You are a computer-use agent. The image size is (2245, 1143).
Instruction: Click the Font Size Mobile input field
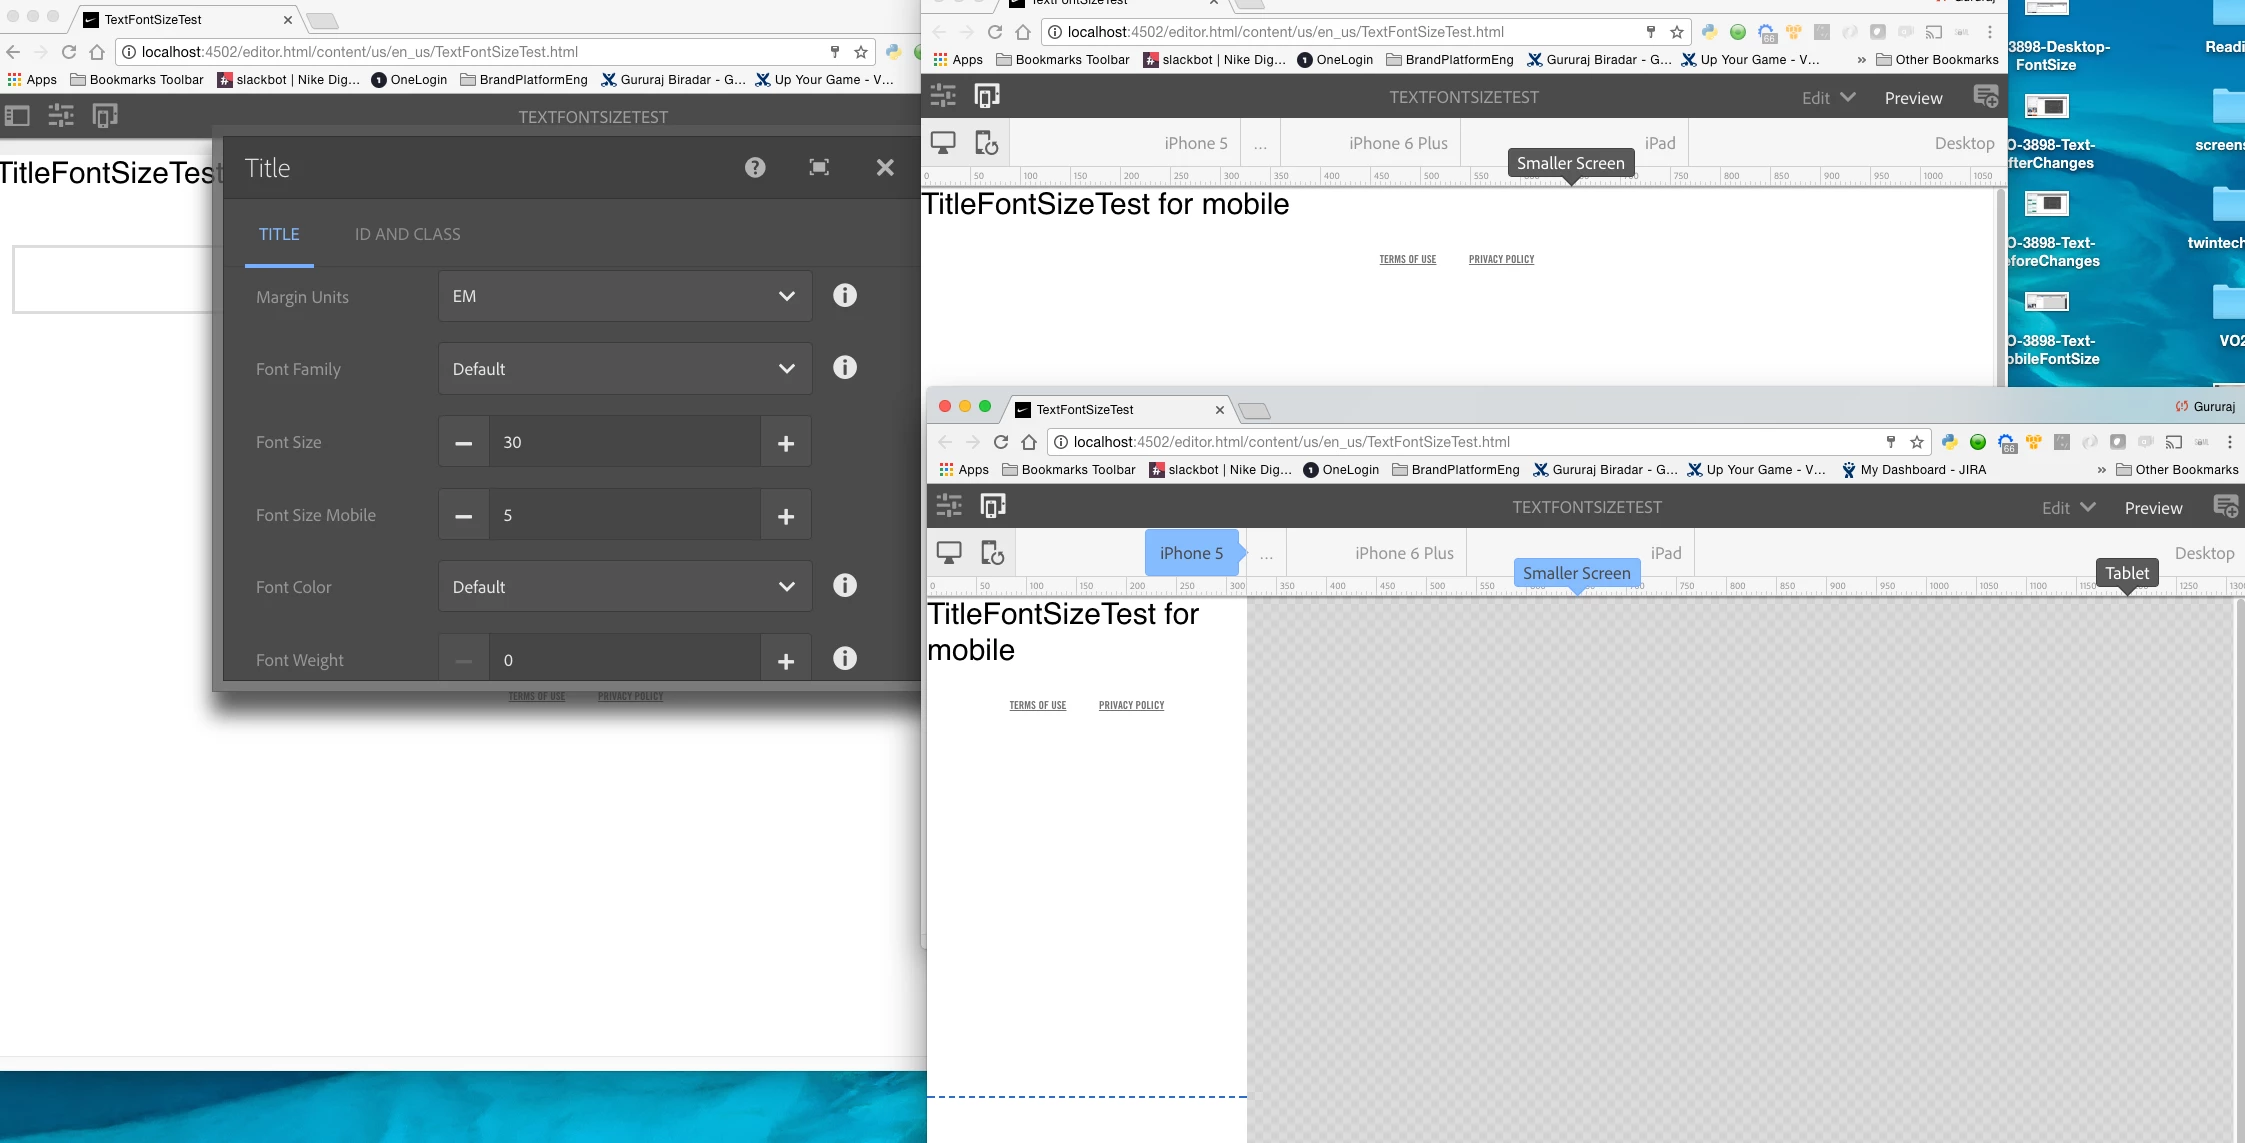[625, 516]
